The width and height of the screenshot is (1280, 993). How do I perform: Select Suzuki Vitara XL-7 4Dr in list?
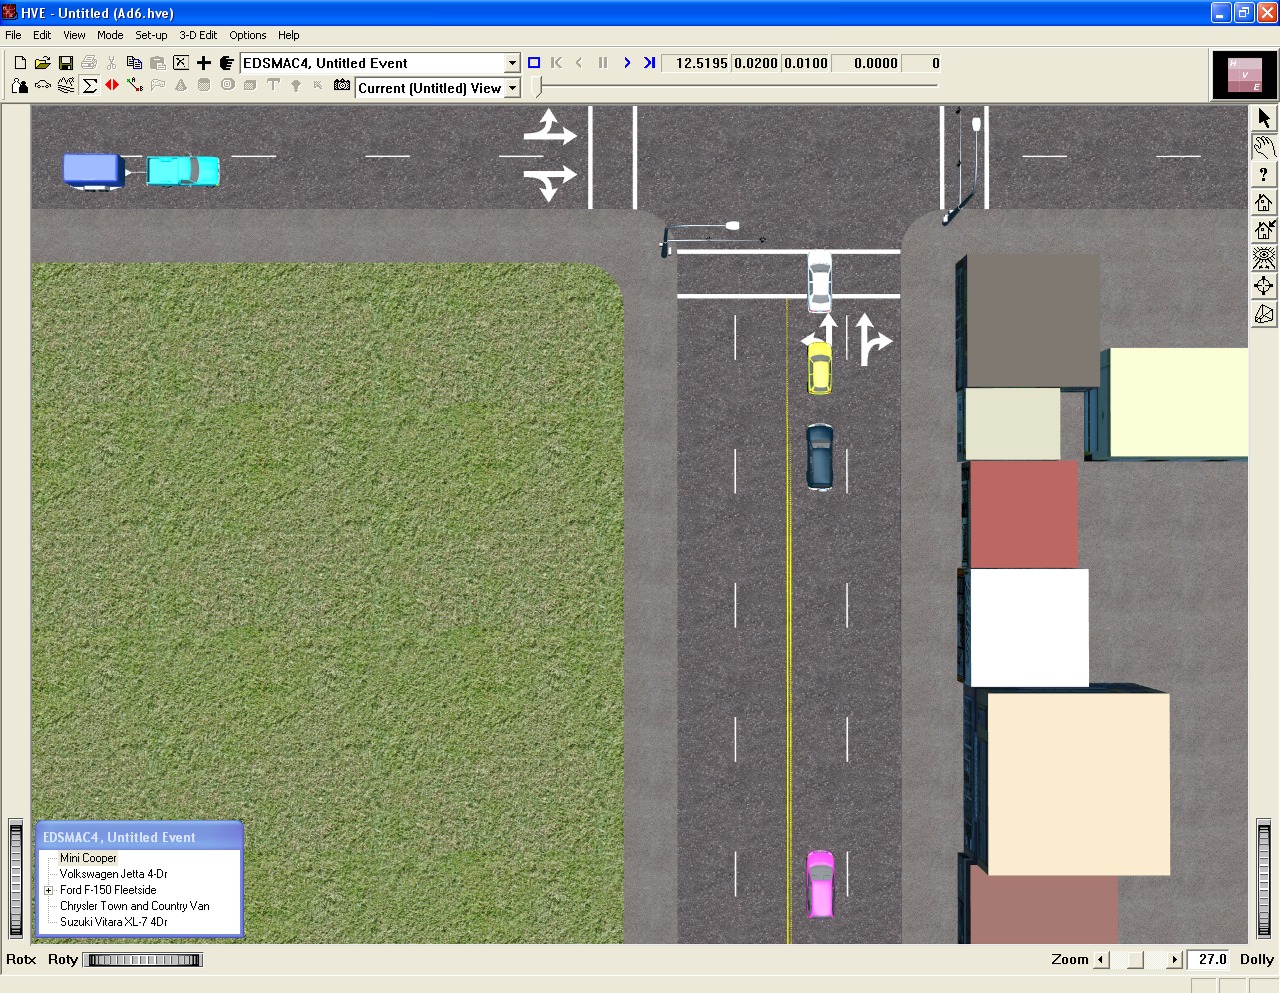(x=113, y=922)
